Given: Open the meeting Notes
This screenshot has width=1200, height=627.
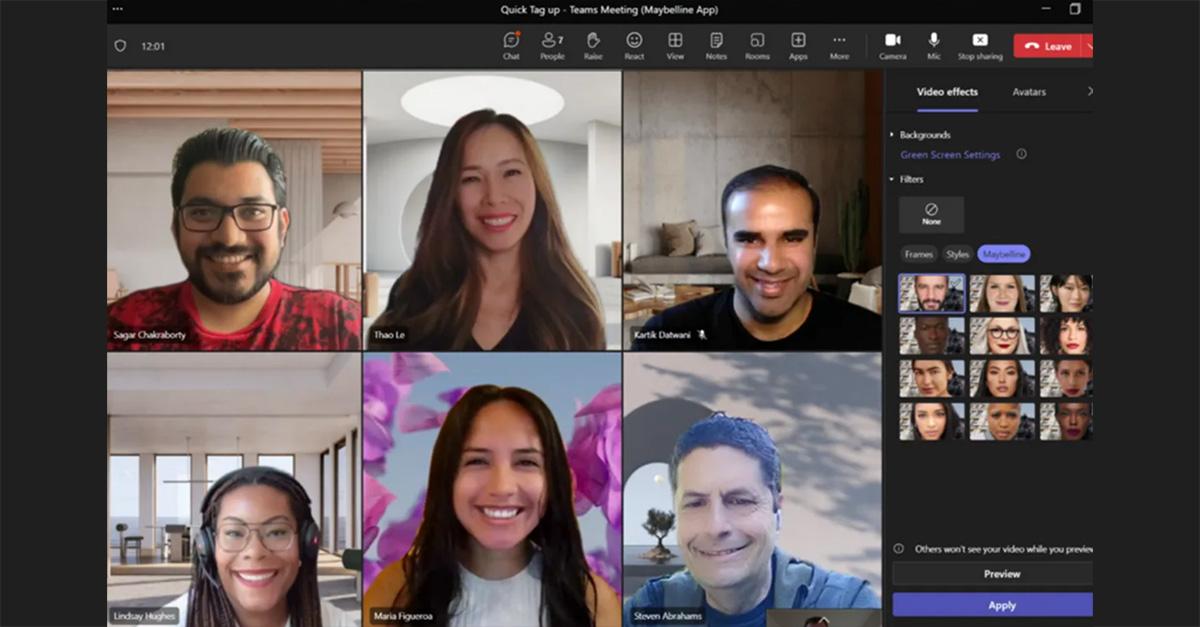Looking at the screenshot, I should 716,45.
